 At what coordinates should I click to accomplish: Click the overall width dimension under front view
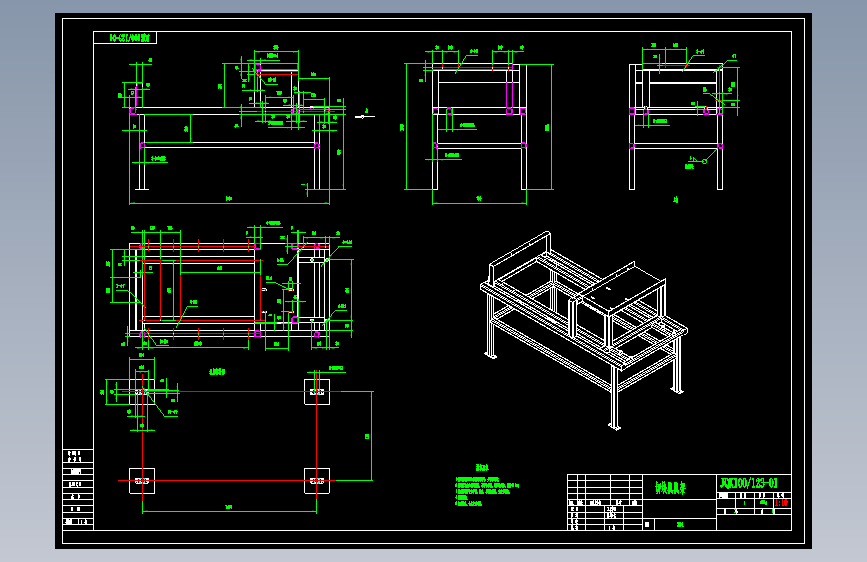(x=229, y=200)
